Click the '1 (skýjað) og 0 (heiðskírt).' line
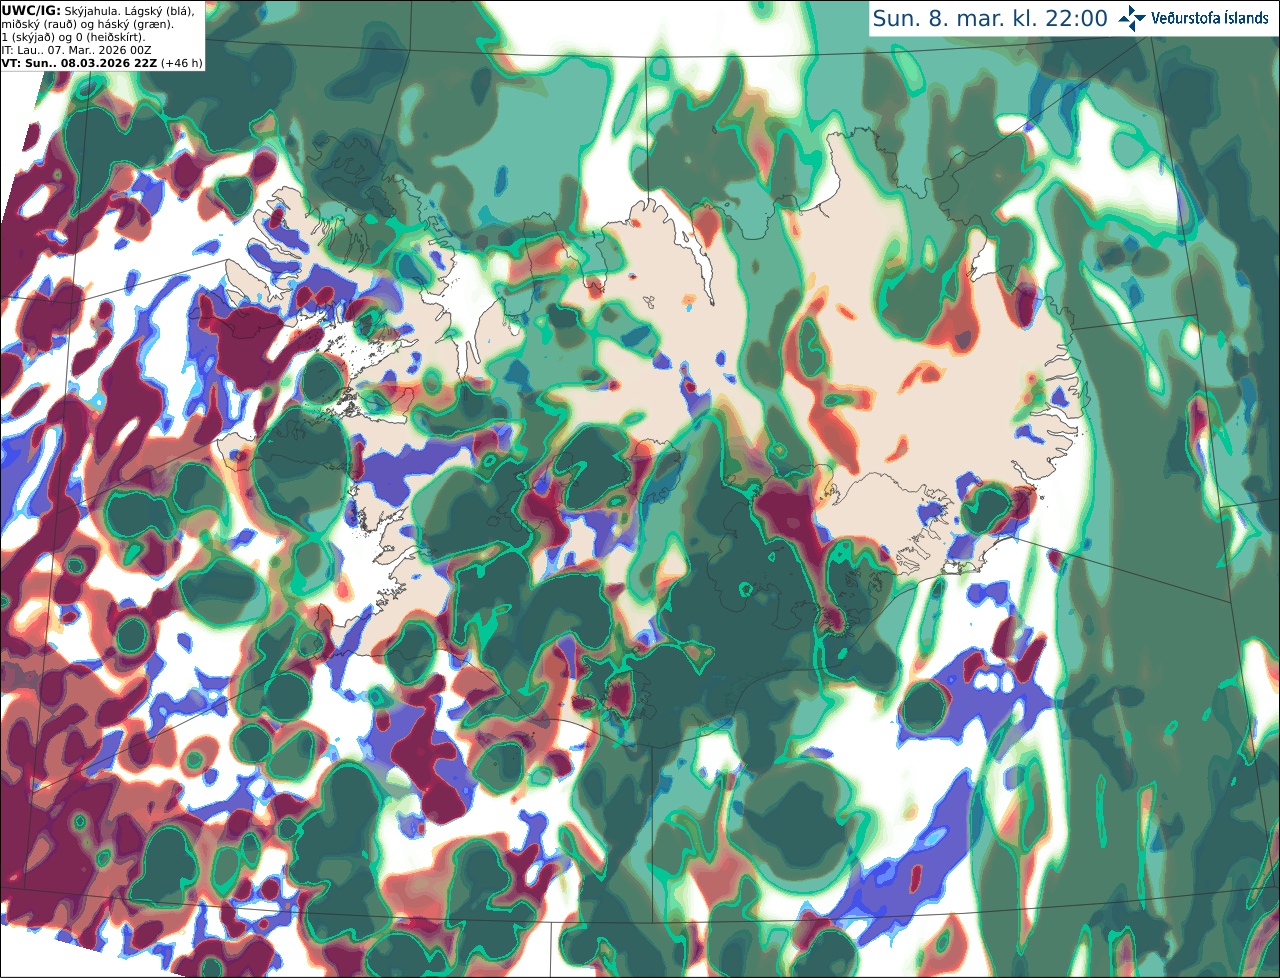The image size is (1280, 978). point(73,37)
